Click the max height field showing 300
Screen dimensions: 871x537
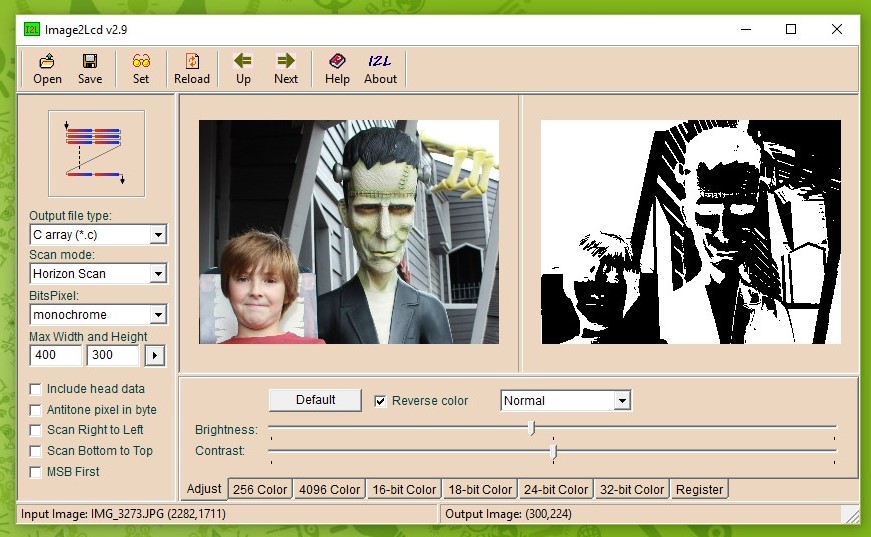coord(113,355)
